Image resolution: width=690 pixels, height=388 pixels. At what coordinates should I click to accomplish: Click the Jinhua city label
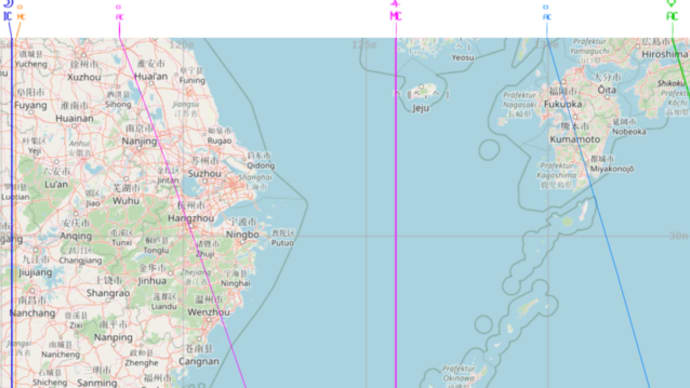(x=152, y=281)
